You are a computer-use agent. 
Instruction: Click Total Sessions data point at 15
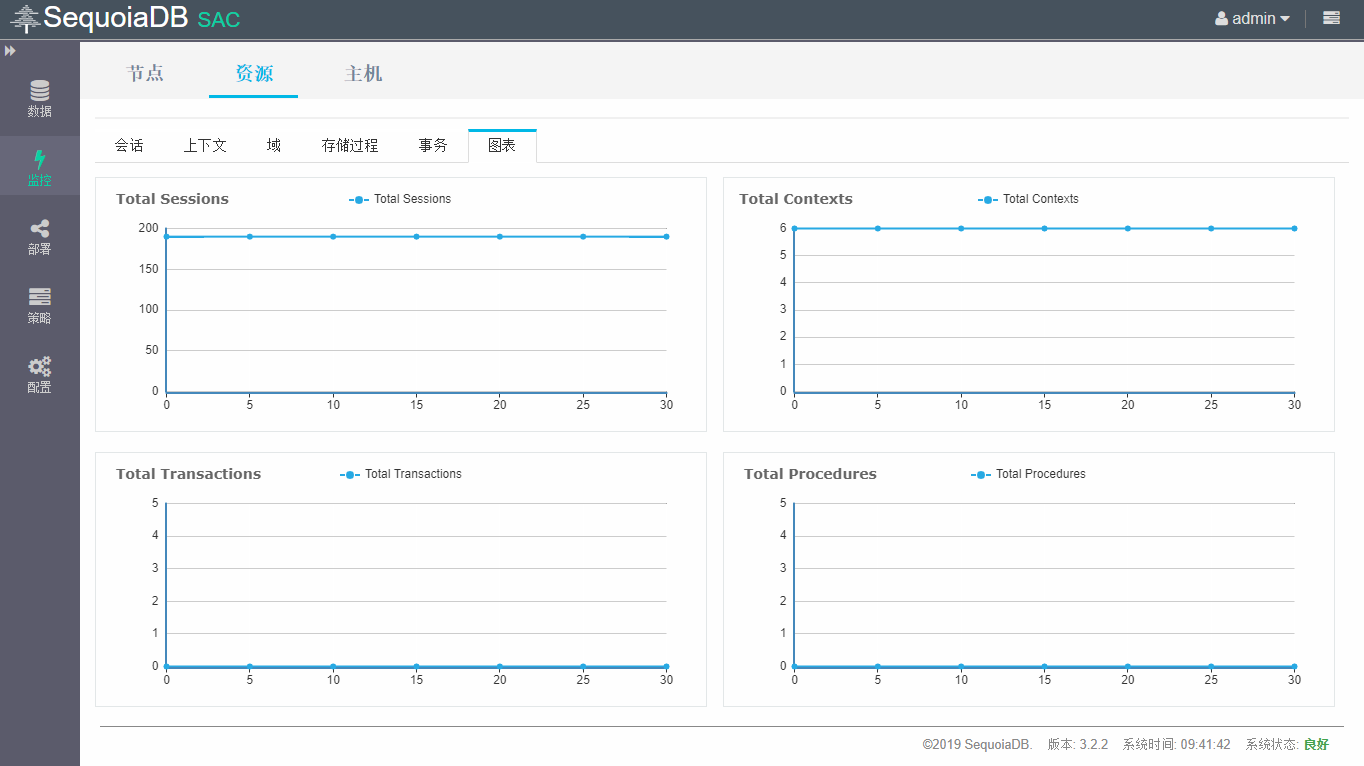tap(416, 237)
